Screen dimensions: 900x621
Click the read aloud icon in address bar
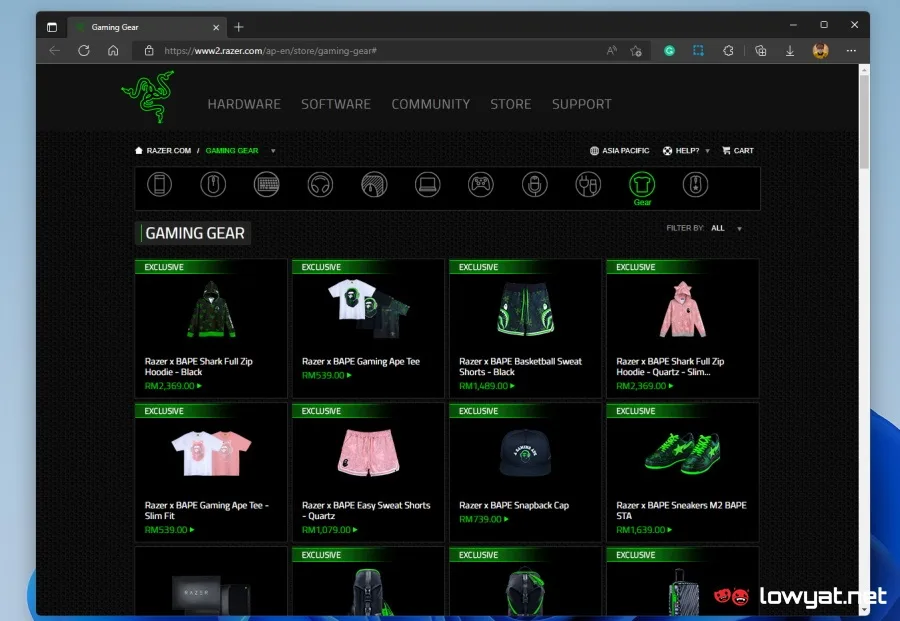tap(611, 51)
